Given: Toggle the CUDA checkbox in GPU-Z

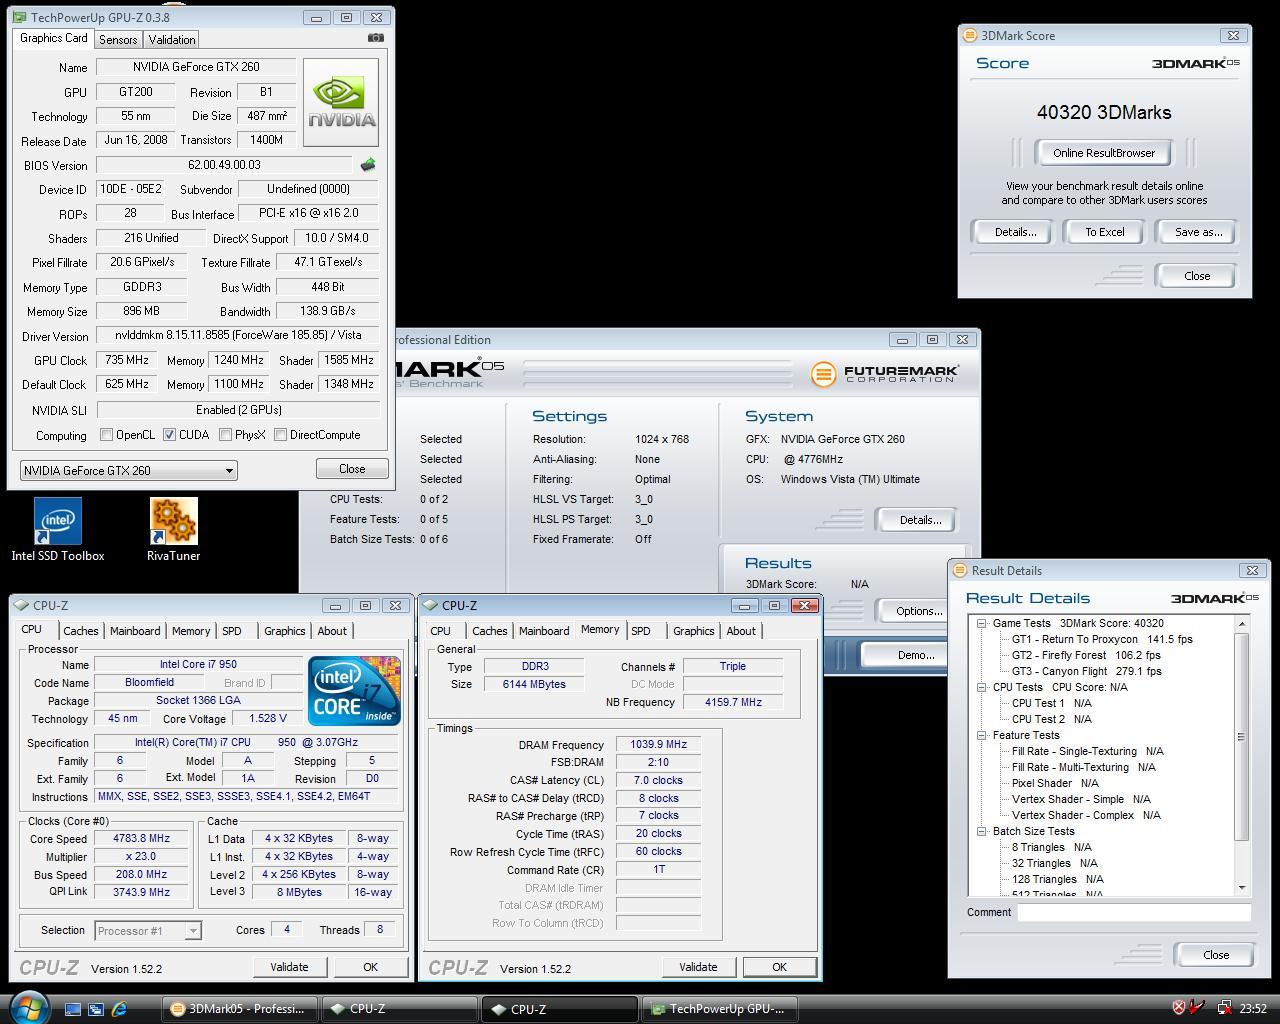Looking at the screenshot, I should pos(170,435).
